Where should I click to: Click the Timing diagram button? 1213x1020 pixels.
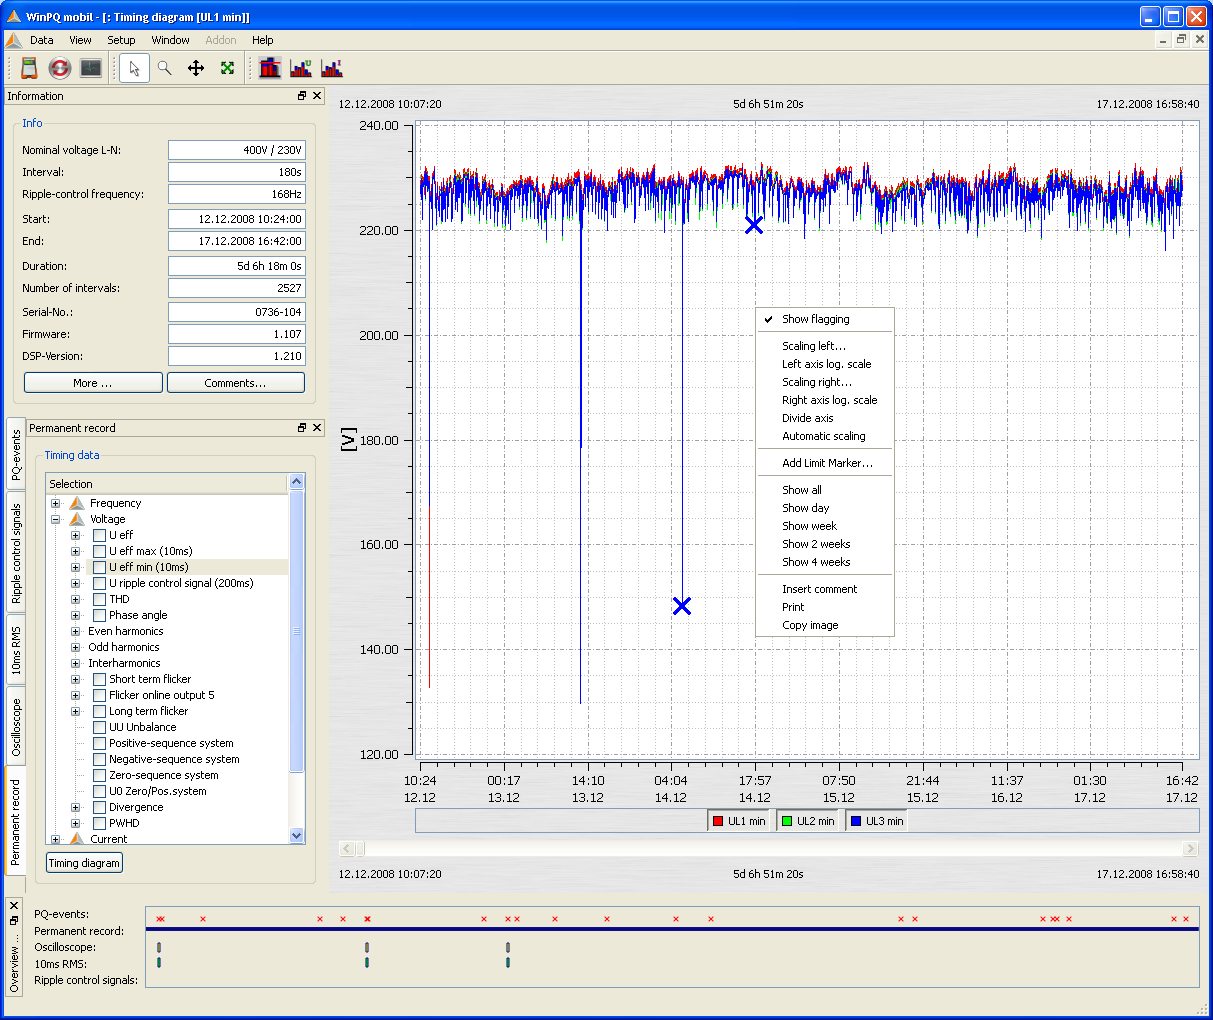point(84,863)
